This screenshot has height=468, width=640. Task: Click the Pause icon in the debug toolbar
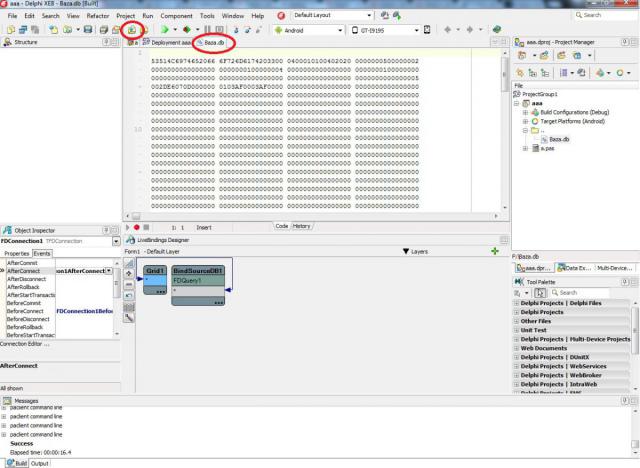coord(207,30)
